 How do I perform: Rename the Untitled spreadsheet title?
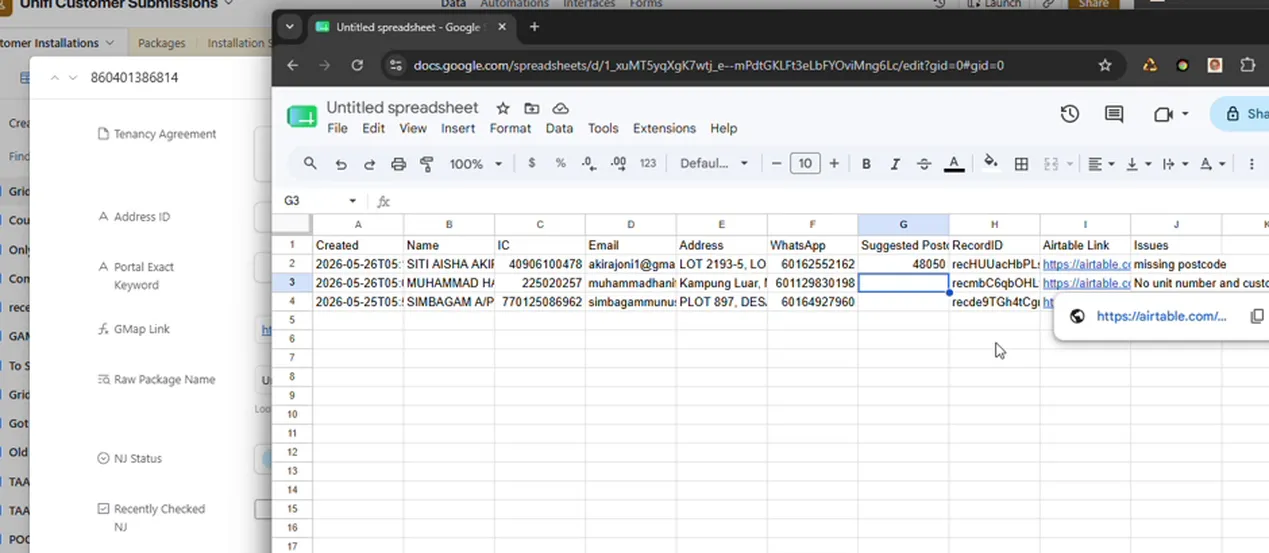pyautogui.click(x=402, y=107)
